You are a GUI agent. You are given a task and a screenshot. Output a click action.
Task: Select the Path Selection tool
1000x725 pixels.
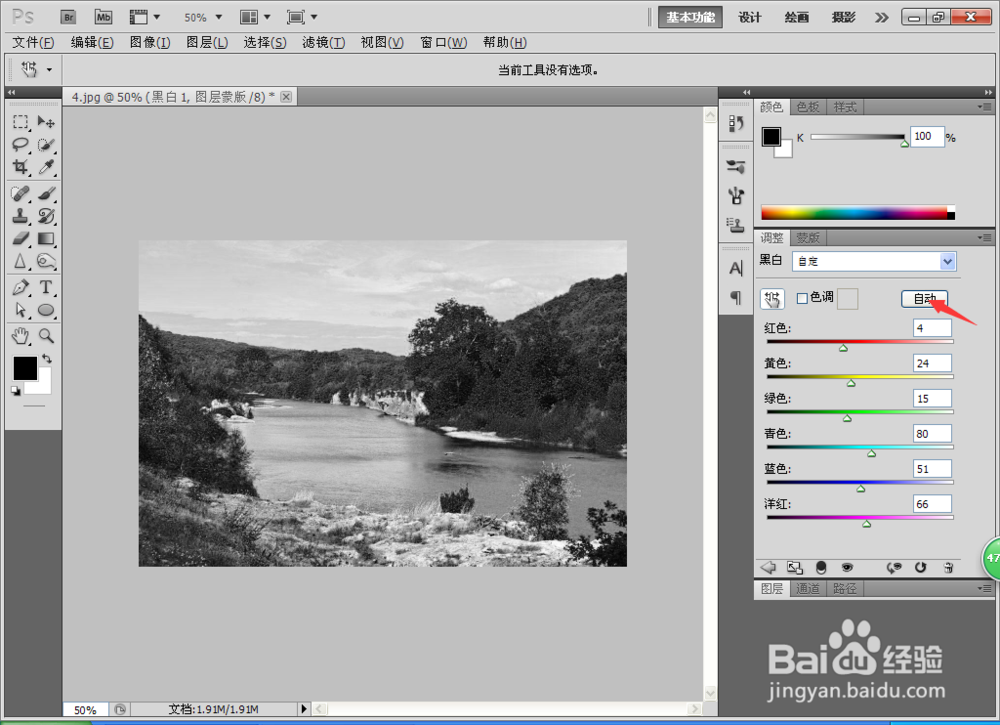point(20,310)
